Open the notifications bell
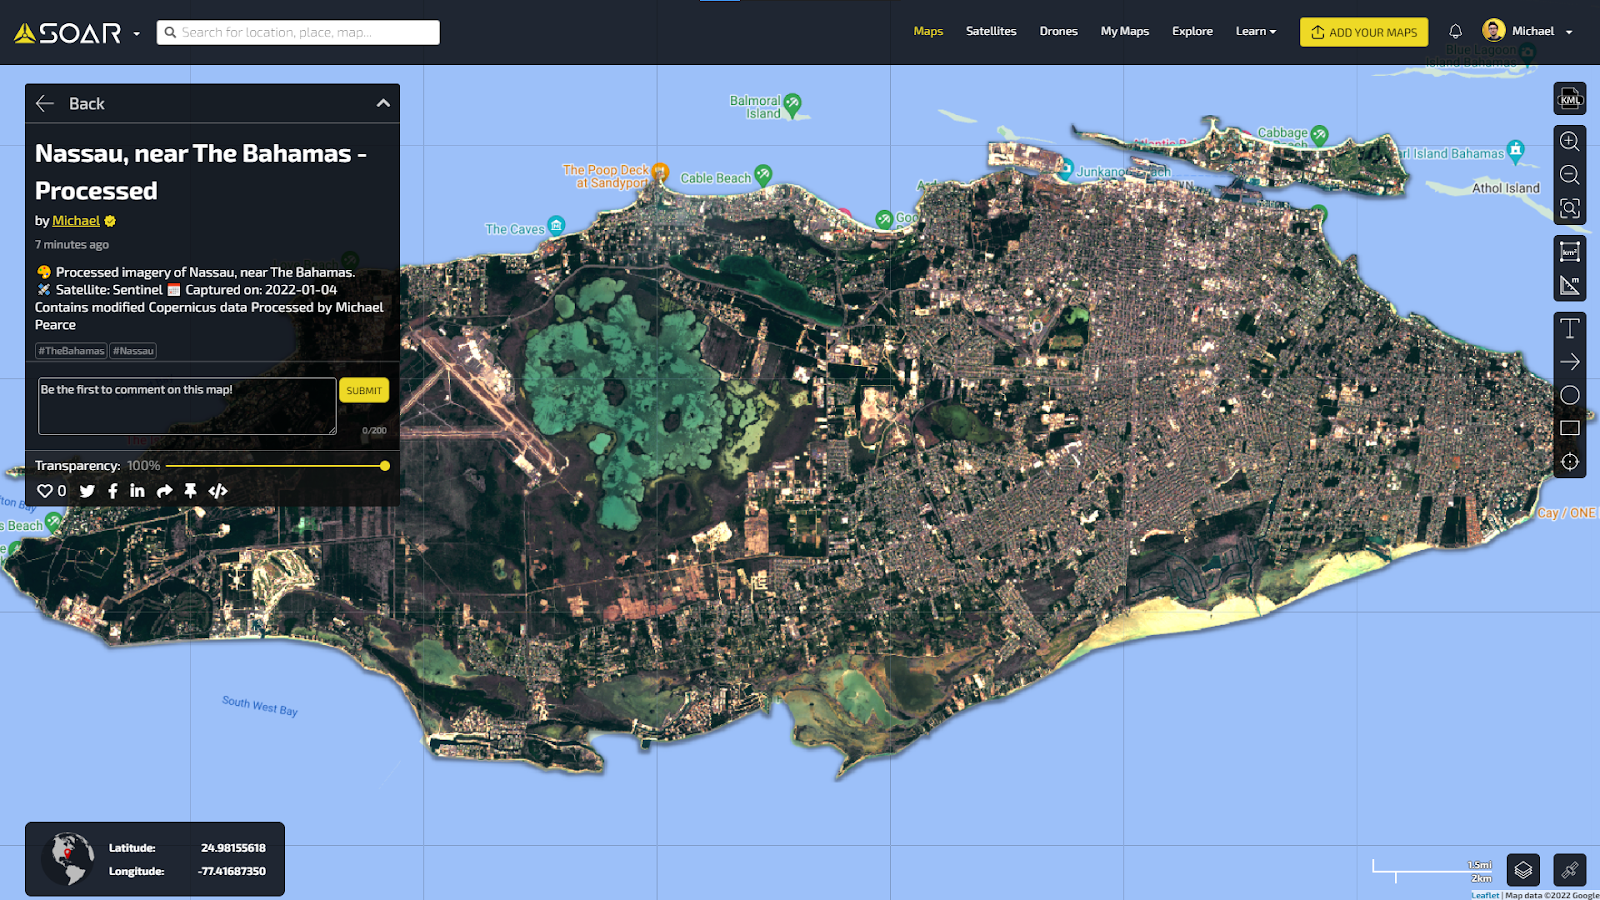Viewport: 1600px width, 900px height. pyautogui.click(x=1455, y=32)
